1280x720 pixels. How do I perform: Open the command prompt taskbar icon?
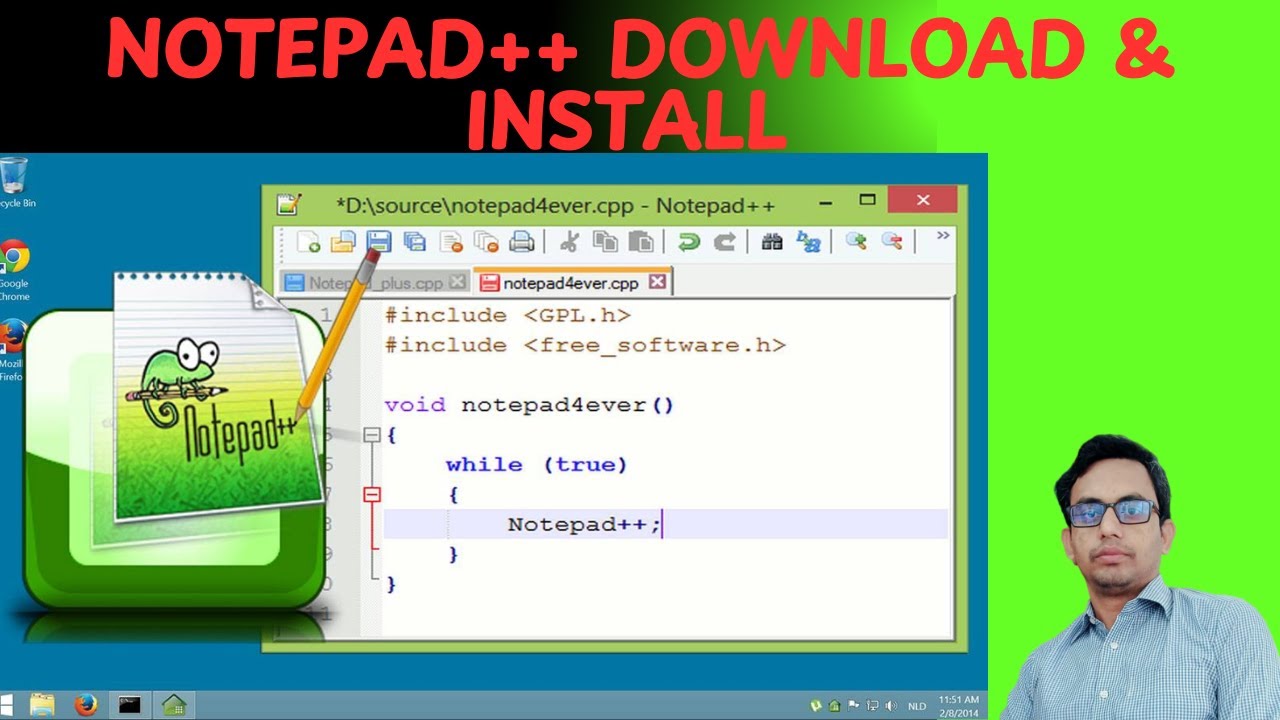click(x=129, y=704)
